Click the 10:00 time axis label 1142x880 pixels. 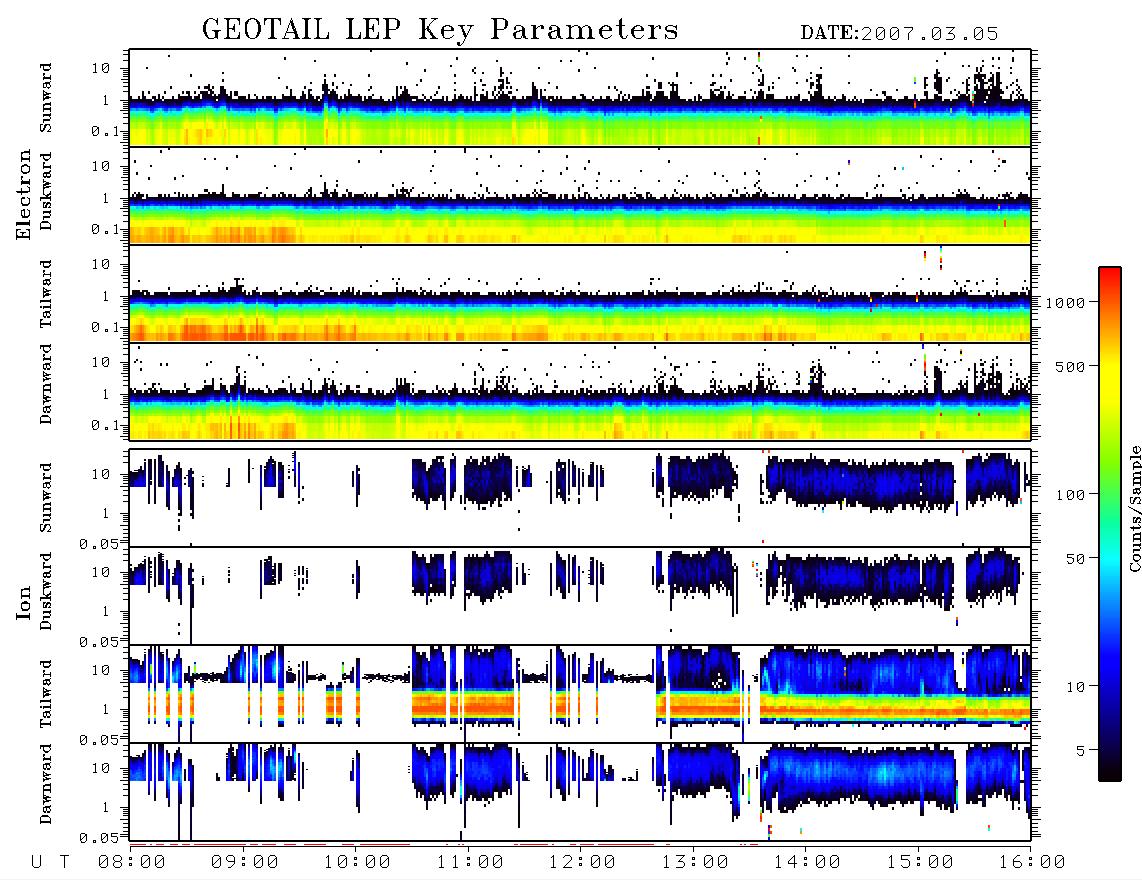357,863
